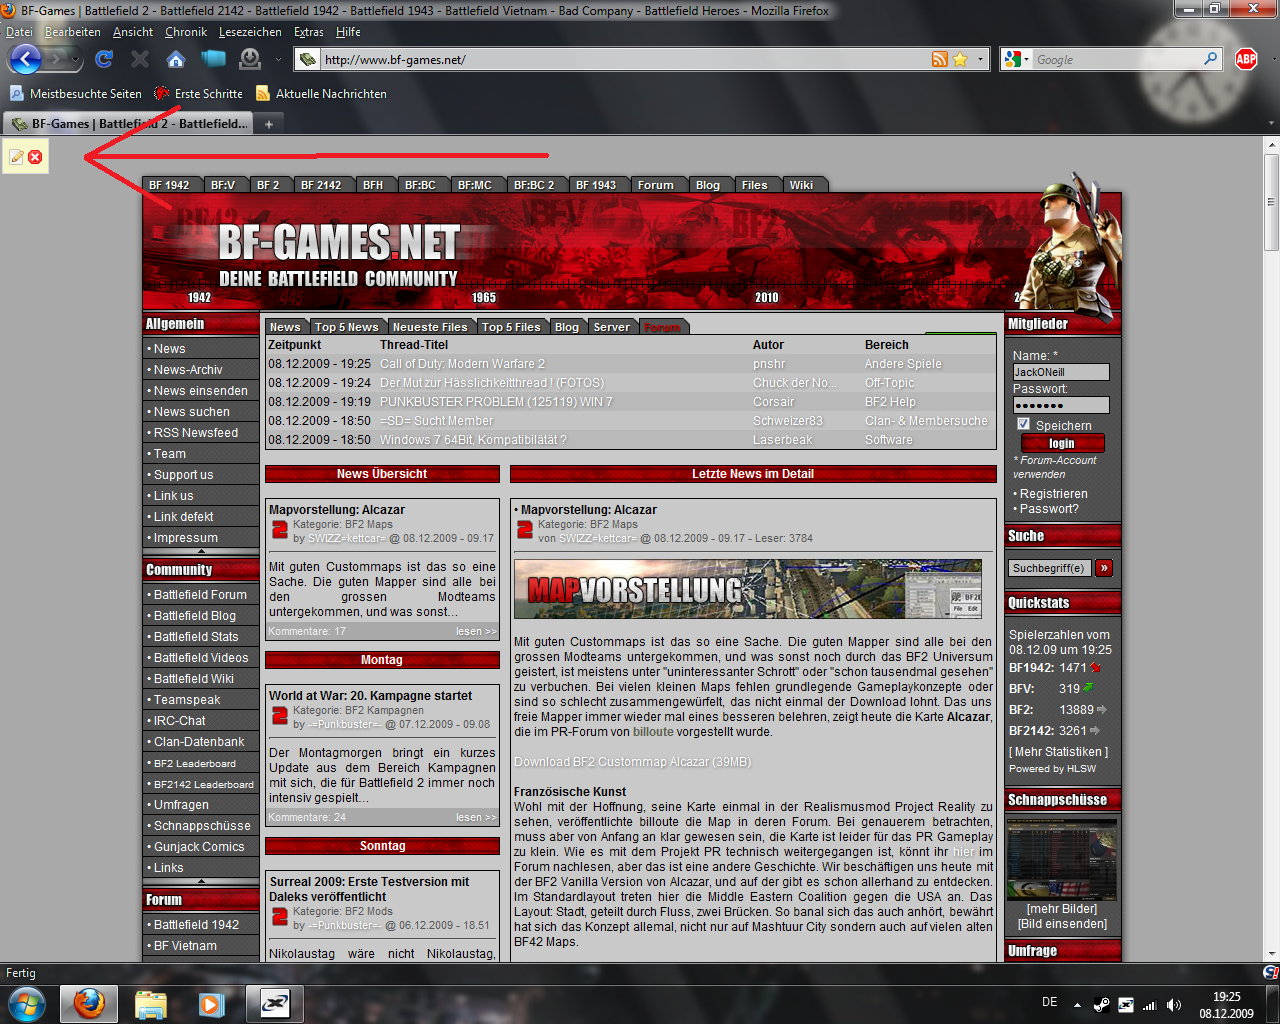Open the Mehr Statistiken link
This screenshot has height=1024, width=1280.
(1058, 752)
